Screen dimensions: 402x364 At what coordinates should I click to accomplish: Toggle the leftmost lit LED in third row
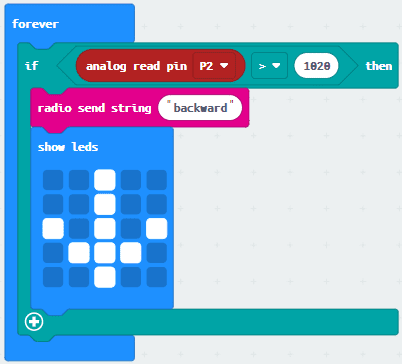tap(53, 229)
